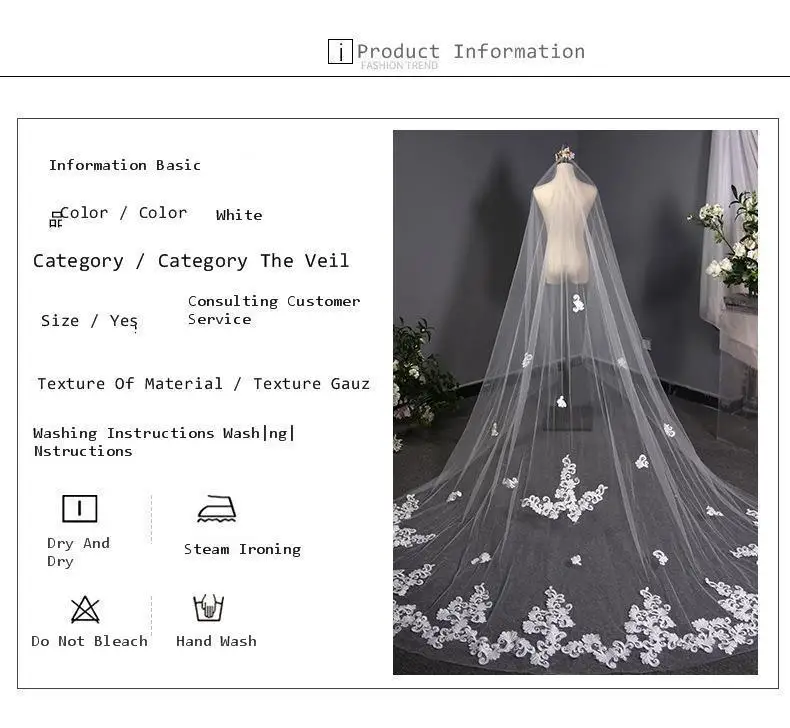Click the hand wash basin icon
790x728 pixels.
(x=209, y=608)
